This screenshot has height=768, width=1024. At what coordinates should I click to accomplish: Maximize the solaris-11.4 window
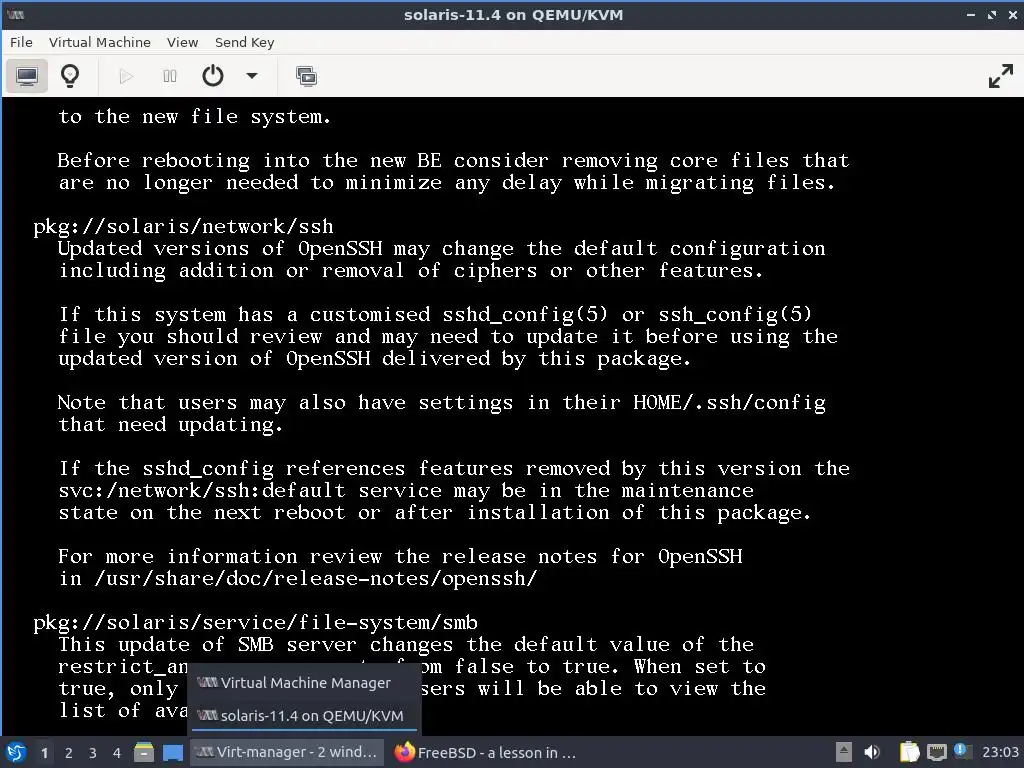click(992, 14)
